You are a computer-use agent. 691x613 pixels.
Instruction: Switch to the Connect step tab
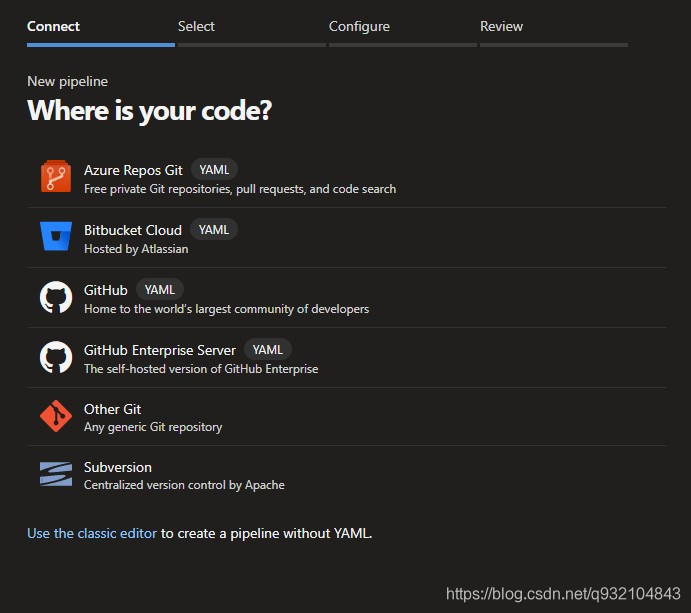[100, 32]
